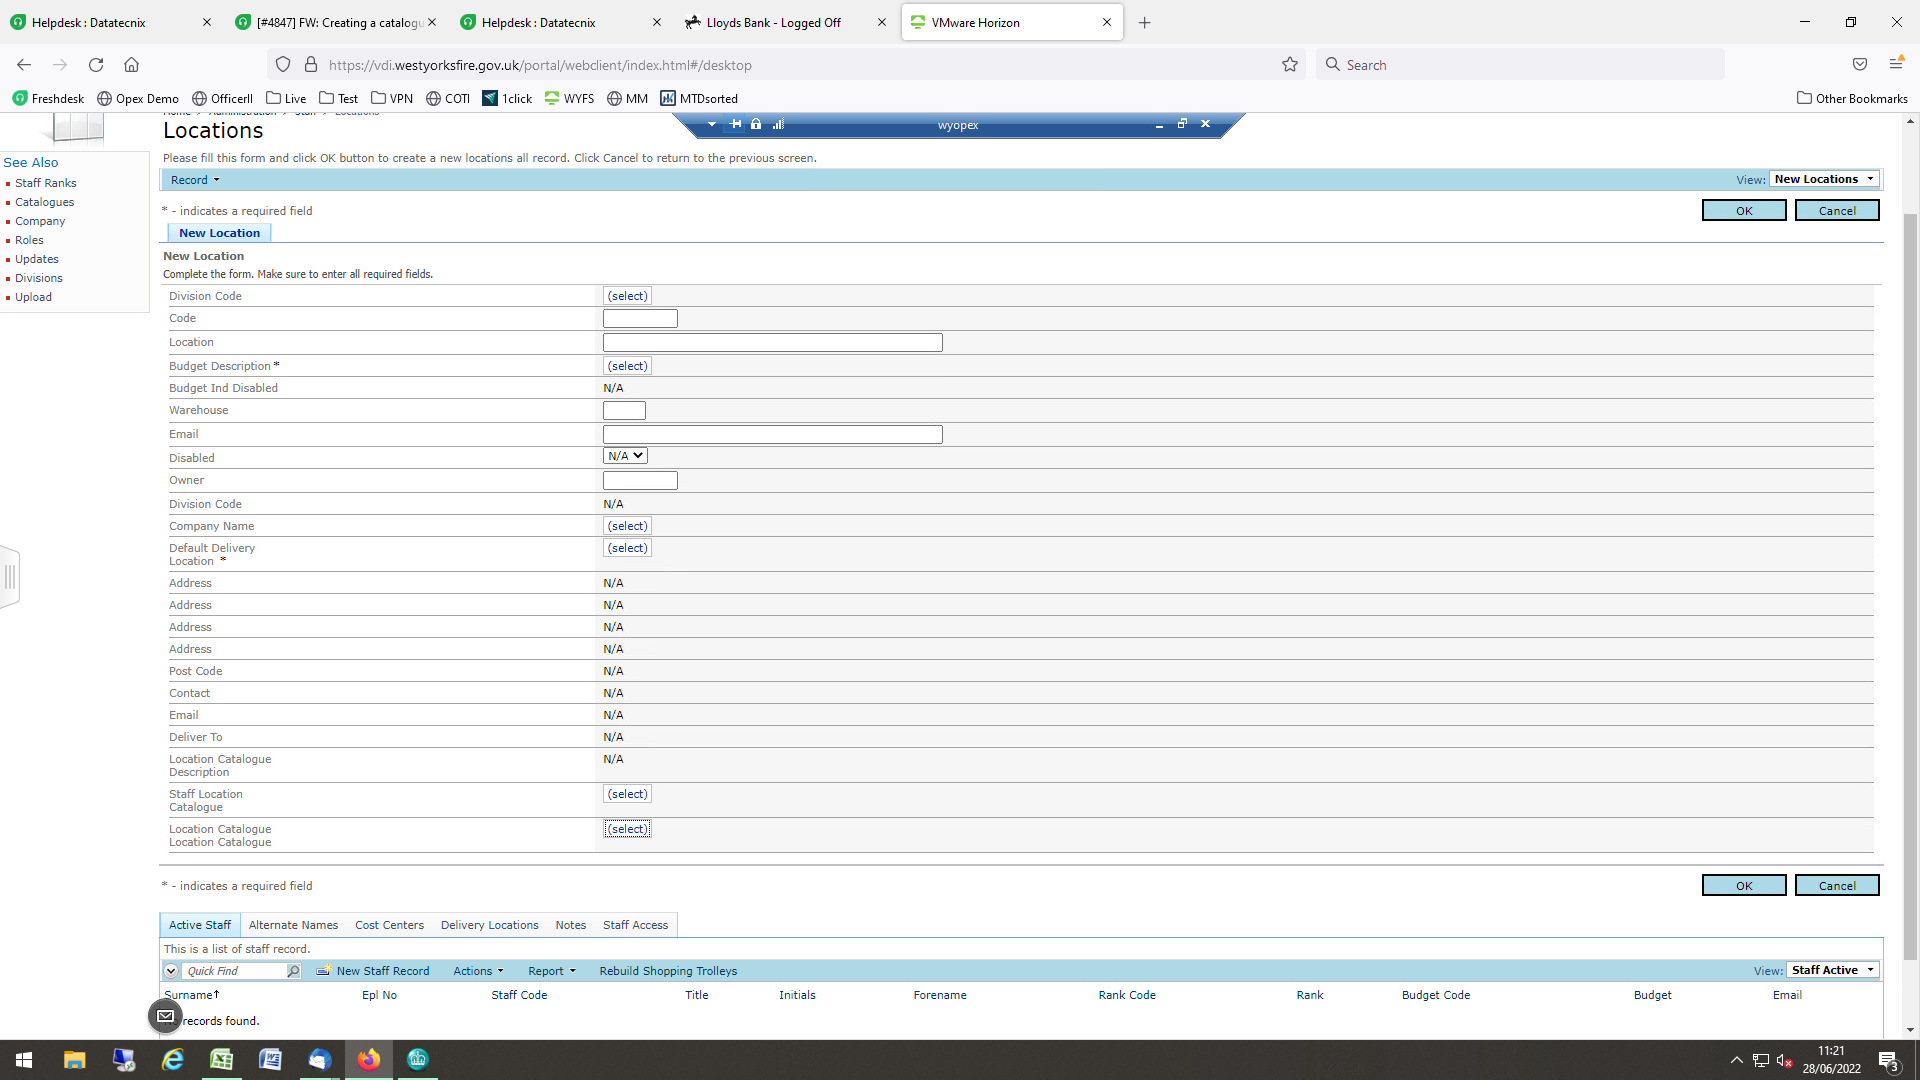Open the New Locations view dropdown
Image resolution: width=1920 pixels, height=1080 pixels.
pyautogui.click(x=1824, y=179)
